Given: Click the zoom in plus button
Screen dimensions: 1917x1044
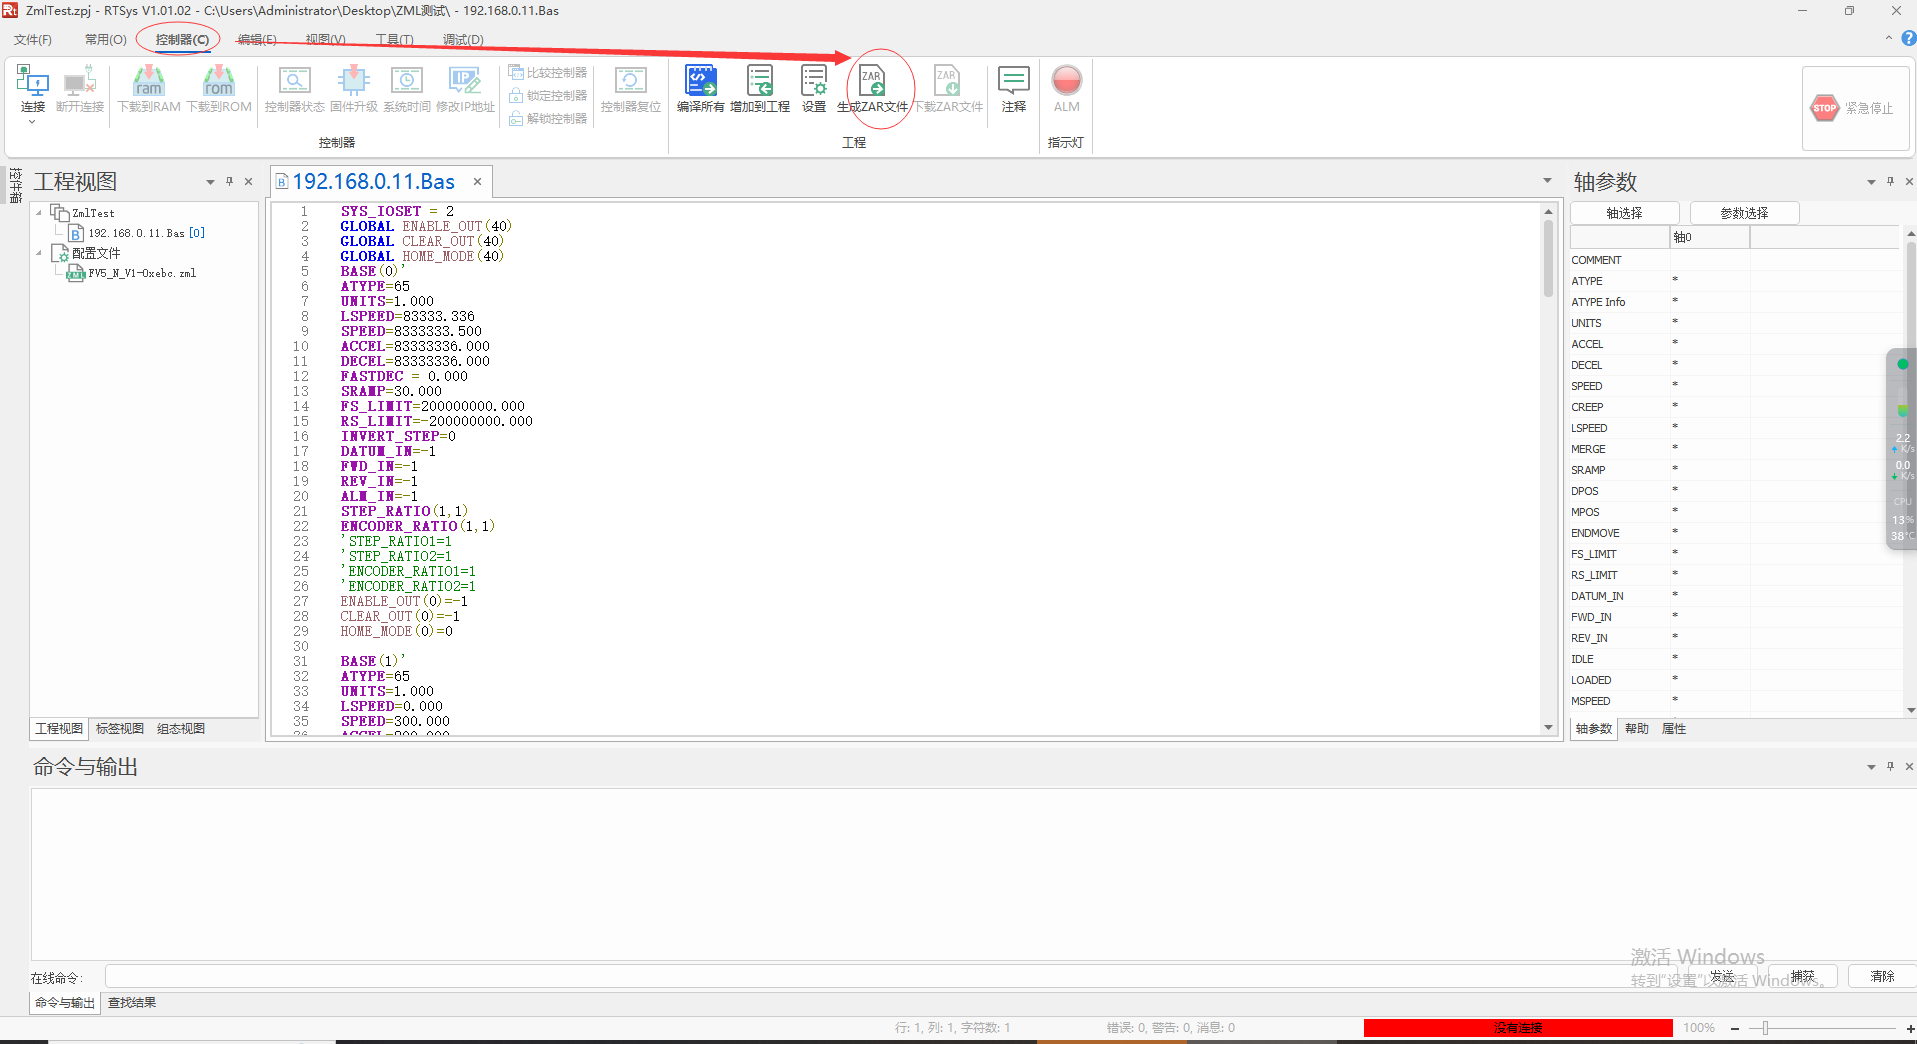Looking at the screenshot, I should [1909, 1028].
